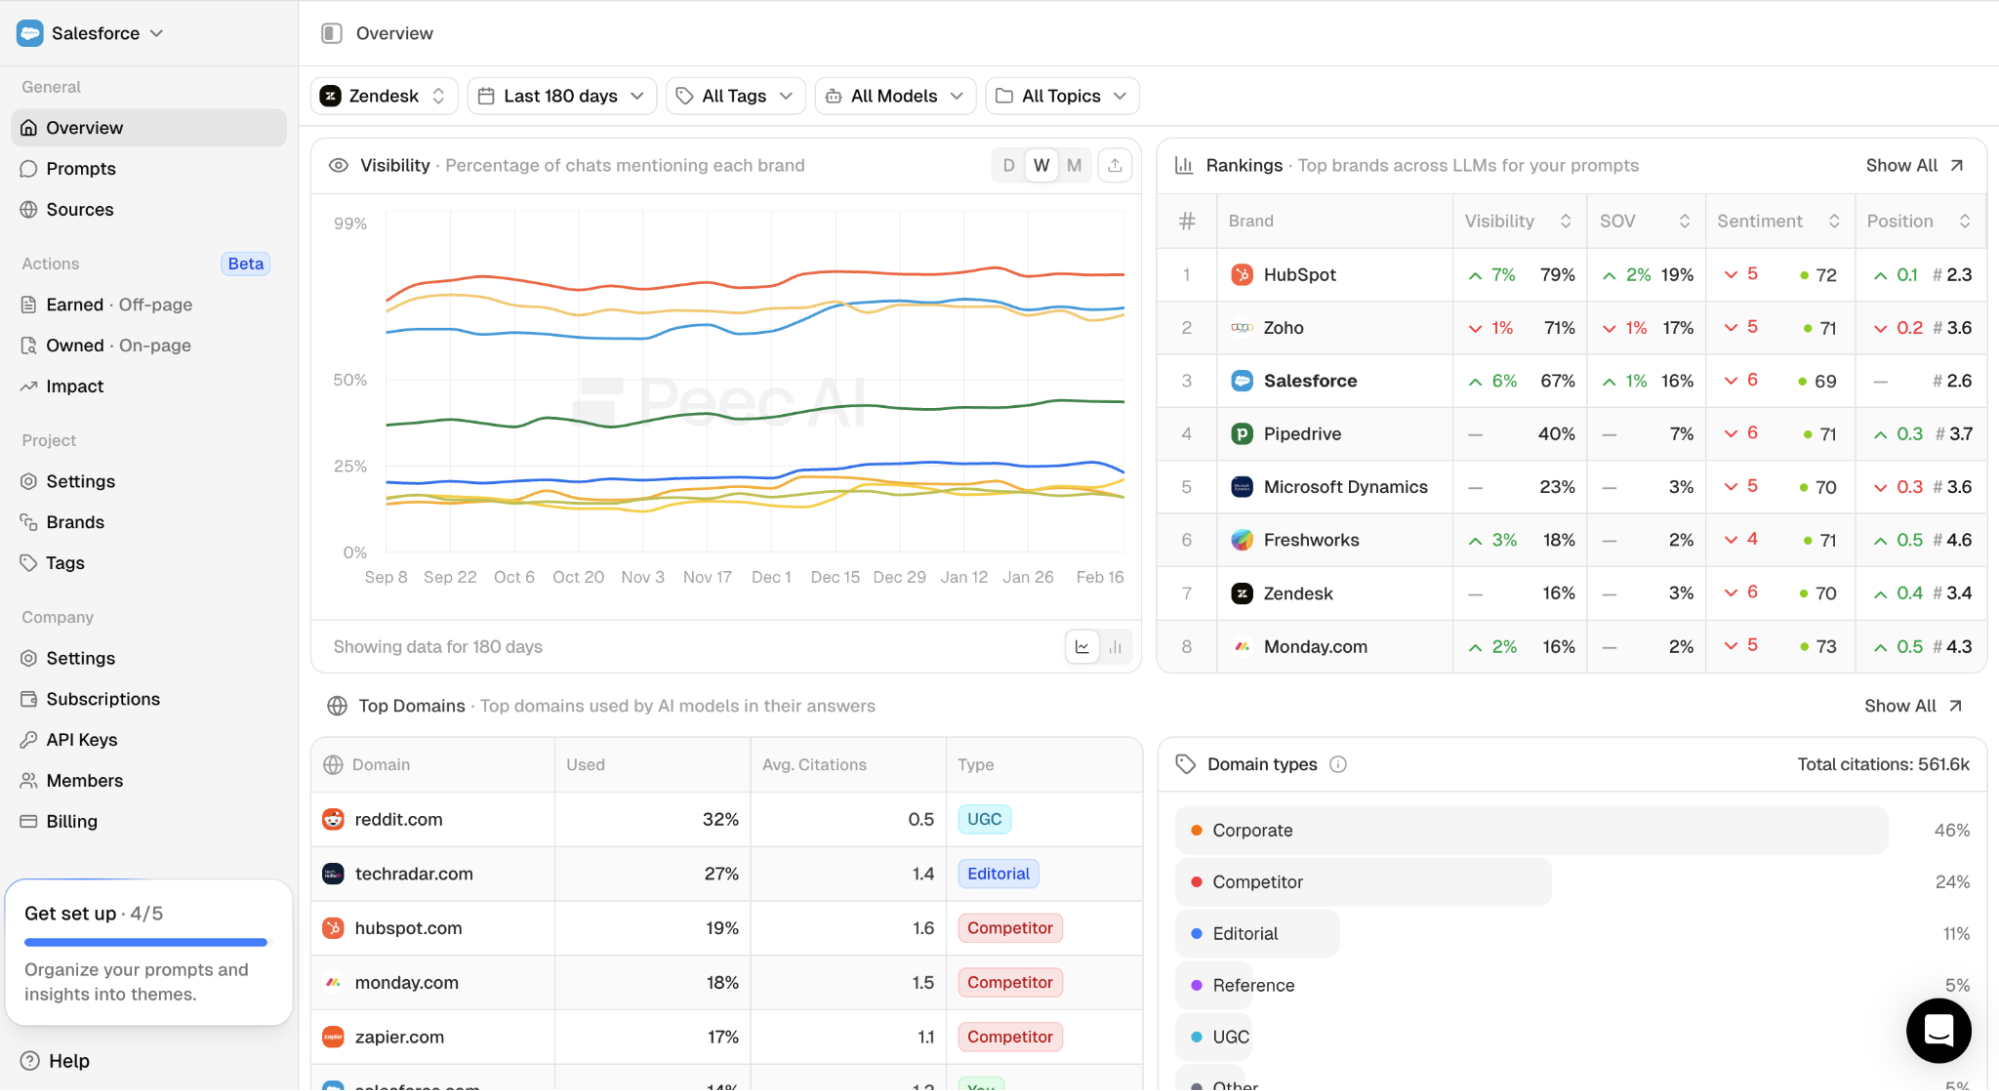This screenshot has height=1091, width=1999.
Task: Click Show All for Top Domains
Action: tap(1913, 706)
